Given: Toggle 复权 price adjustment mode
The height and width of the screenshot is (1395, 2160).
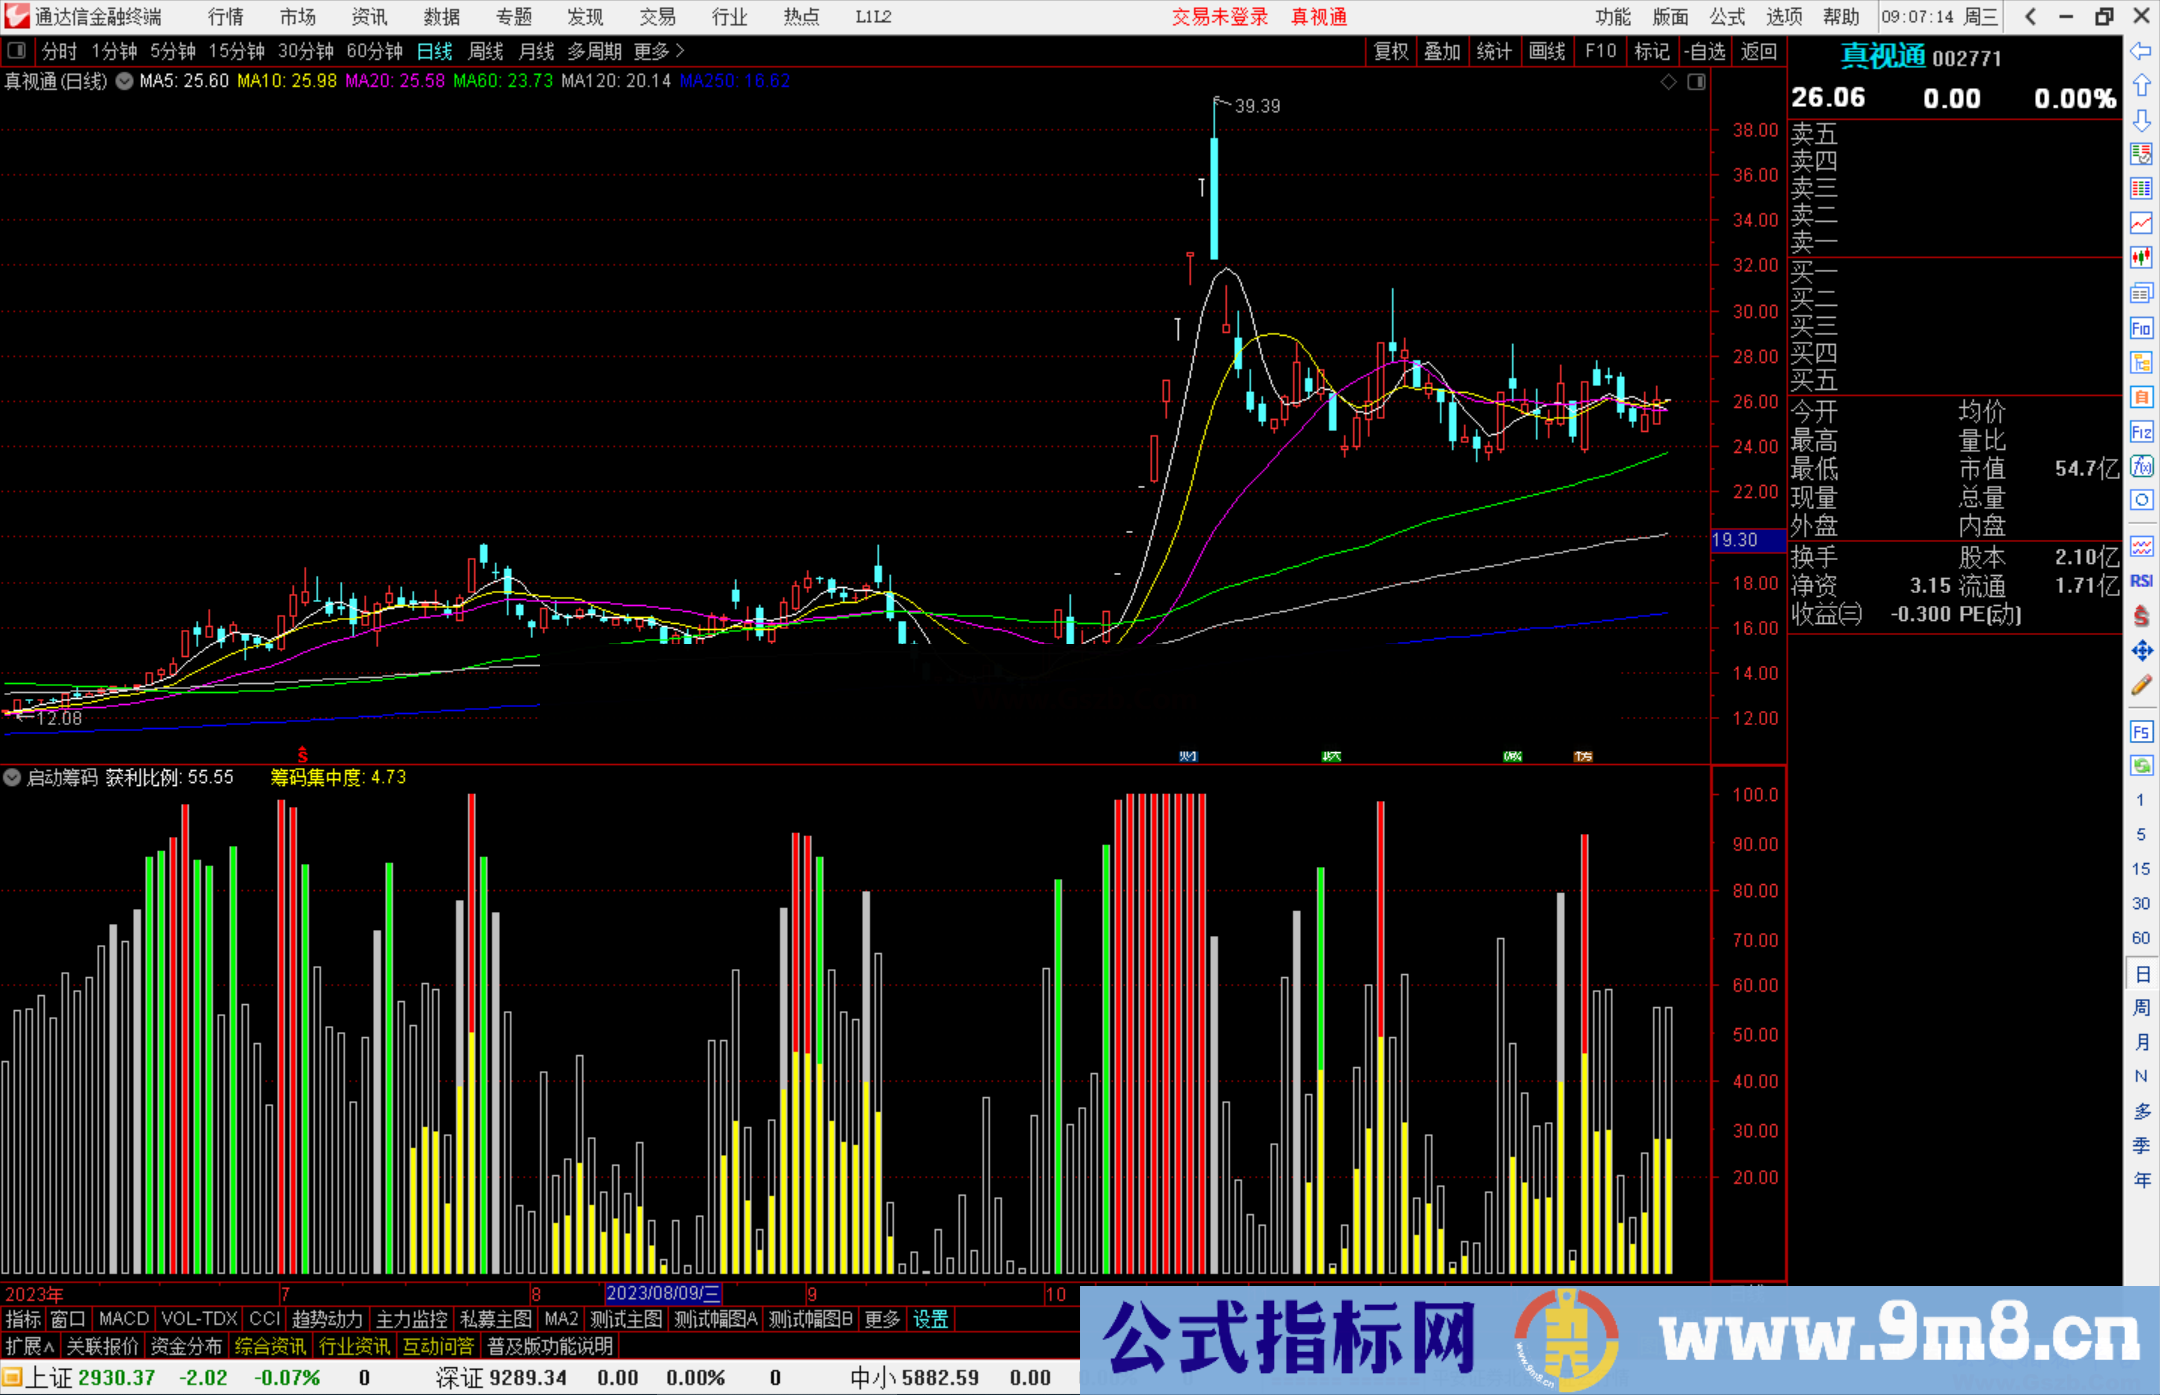Looking at the screenshot, I should [x=1390, y=51].
